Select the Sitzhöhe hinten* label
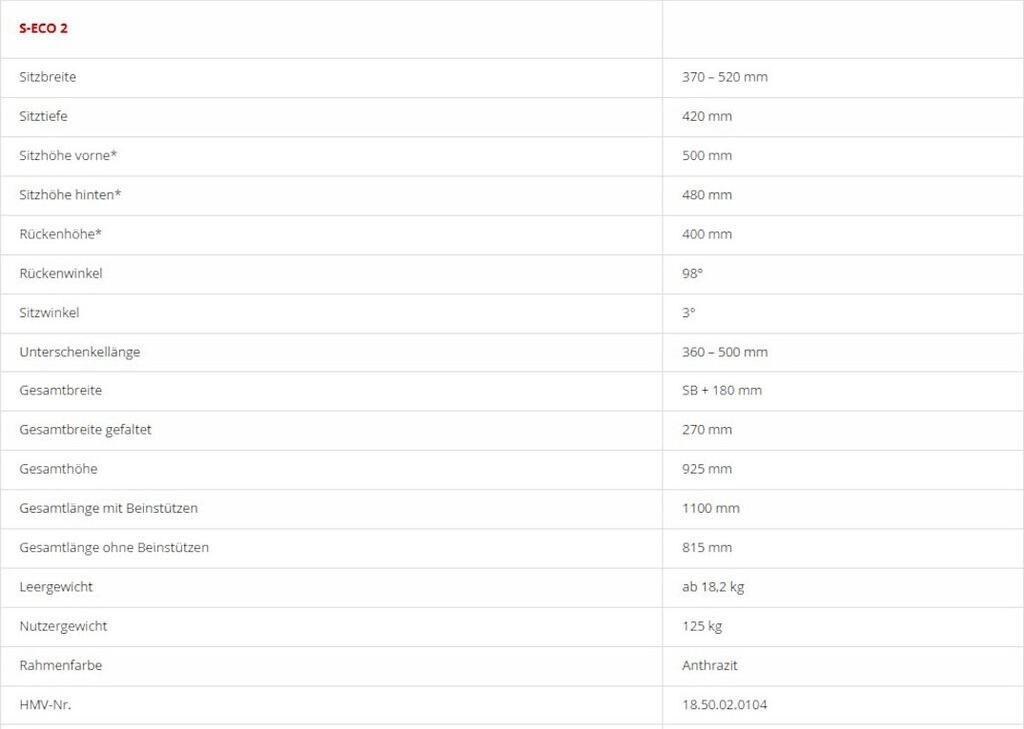Image resolution: width=1024 pixels, height=729 pixels. [70, 194]
